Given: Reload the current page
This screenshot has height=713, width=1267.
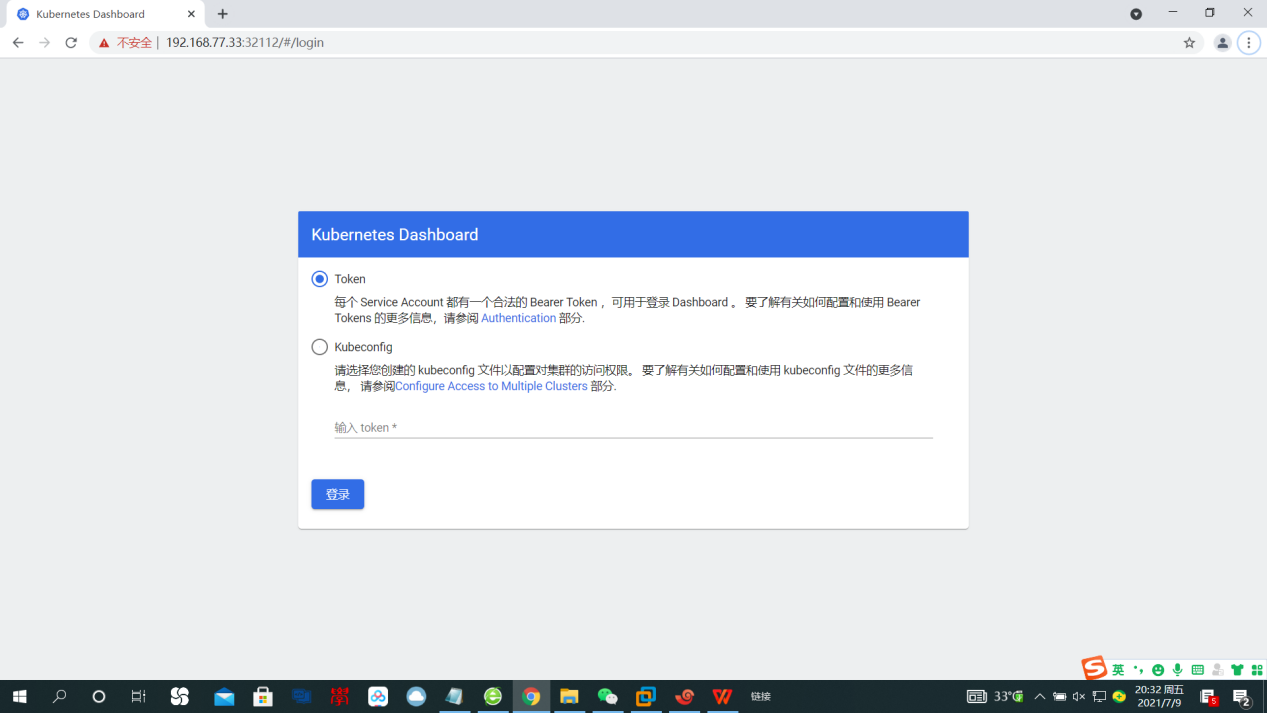Looking at the screenshot, I should 71,43.
